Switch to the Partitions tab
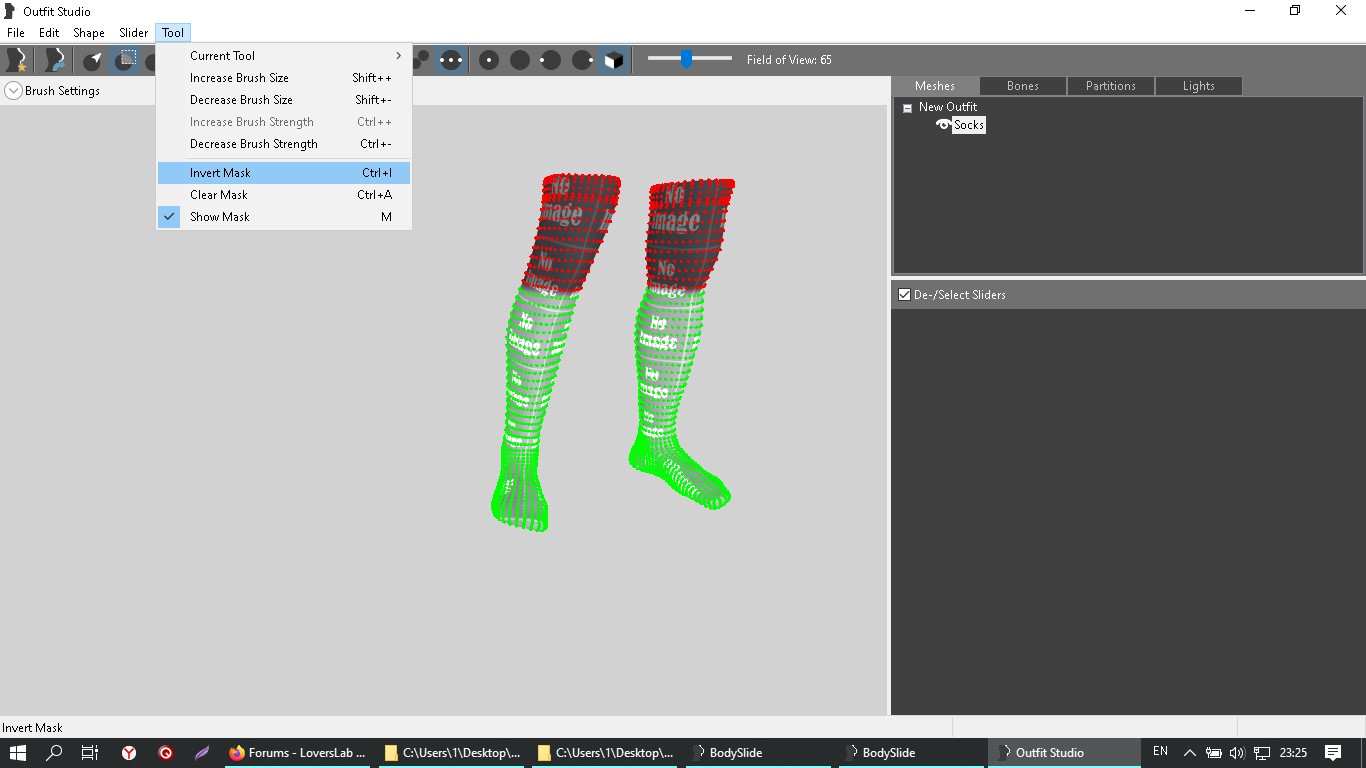This screenshot has height=768, width=1366. click(1111, 86)
